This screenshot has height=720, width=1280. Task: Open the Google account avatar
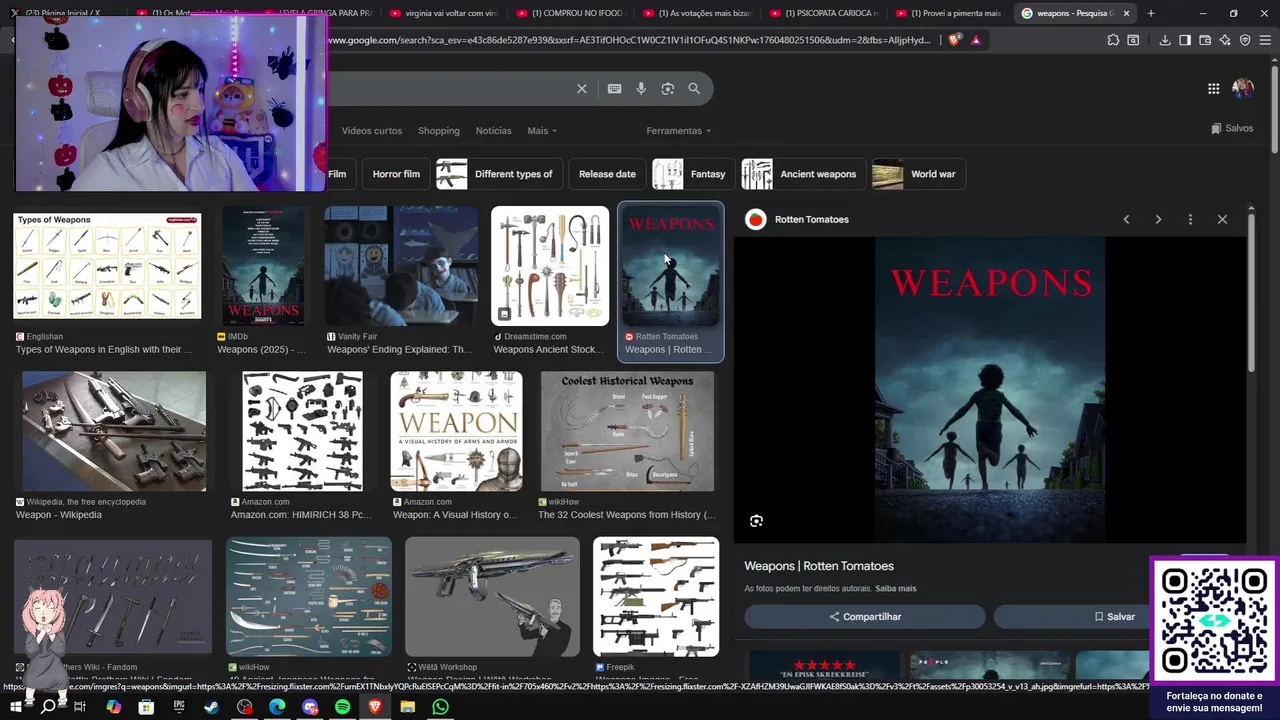1243,88
